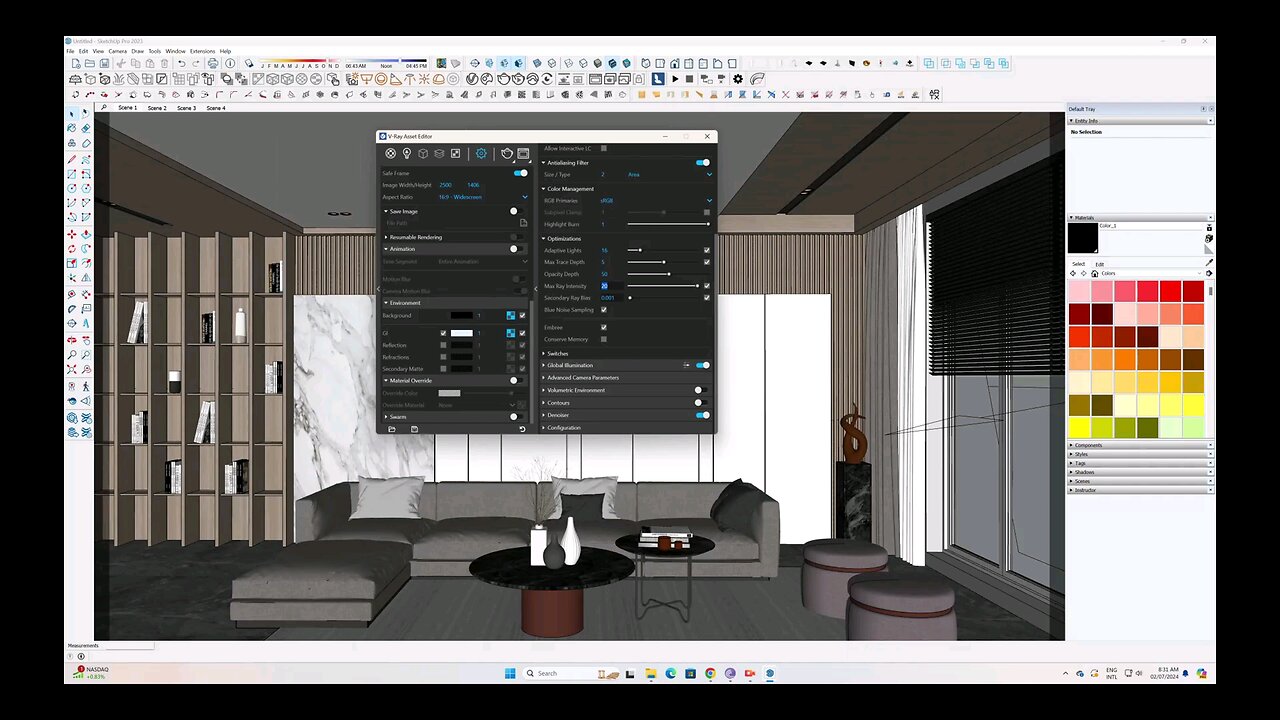Click revert to defaults icon in Asset Editor
The height and width of the screenshot is (720, 1280).
[x=522, y=429]
